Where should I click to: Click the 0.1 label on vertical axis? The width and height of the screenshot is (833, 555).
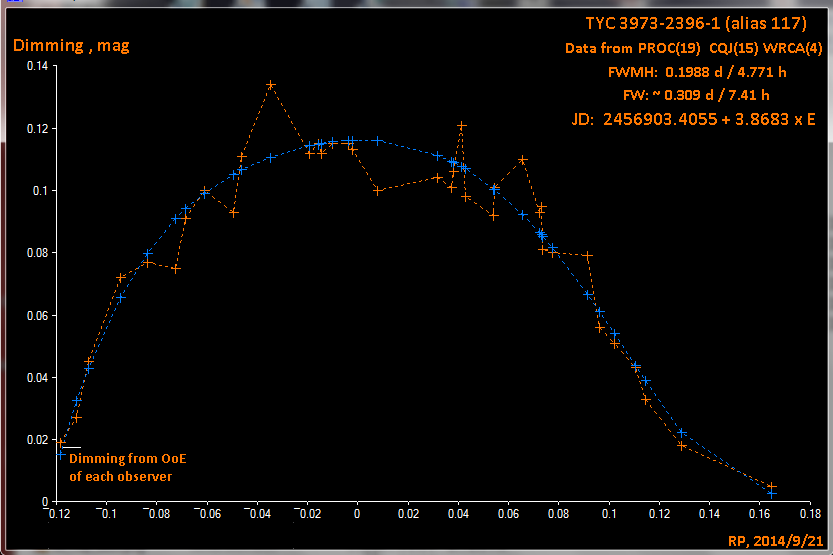tap(41, 190)
